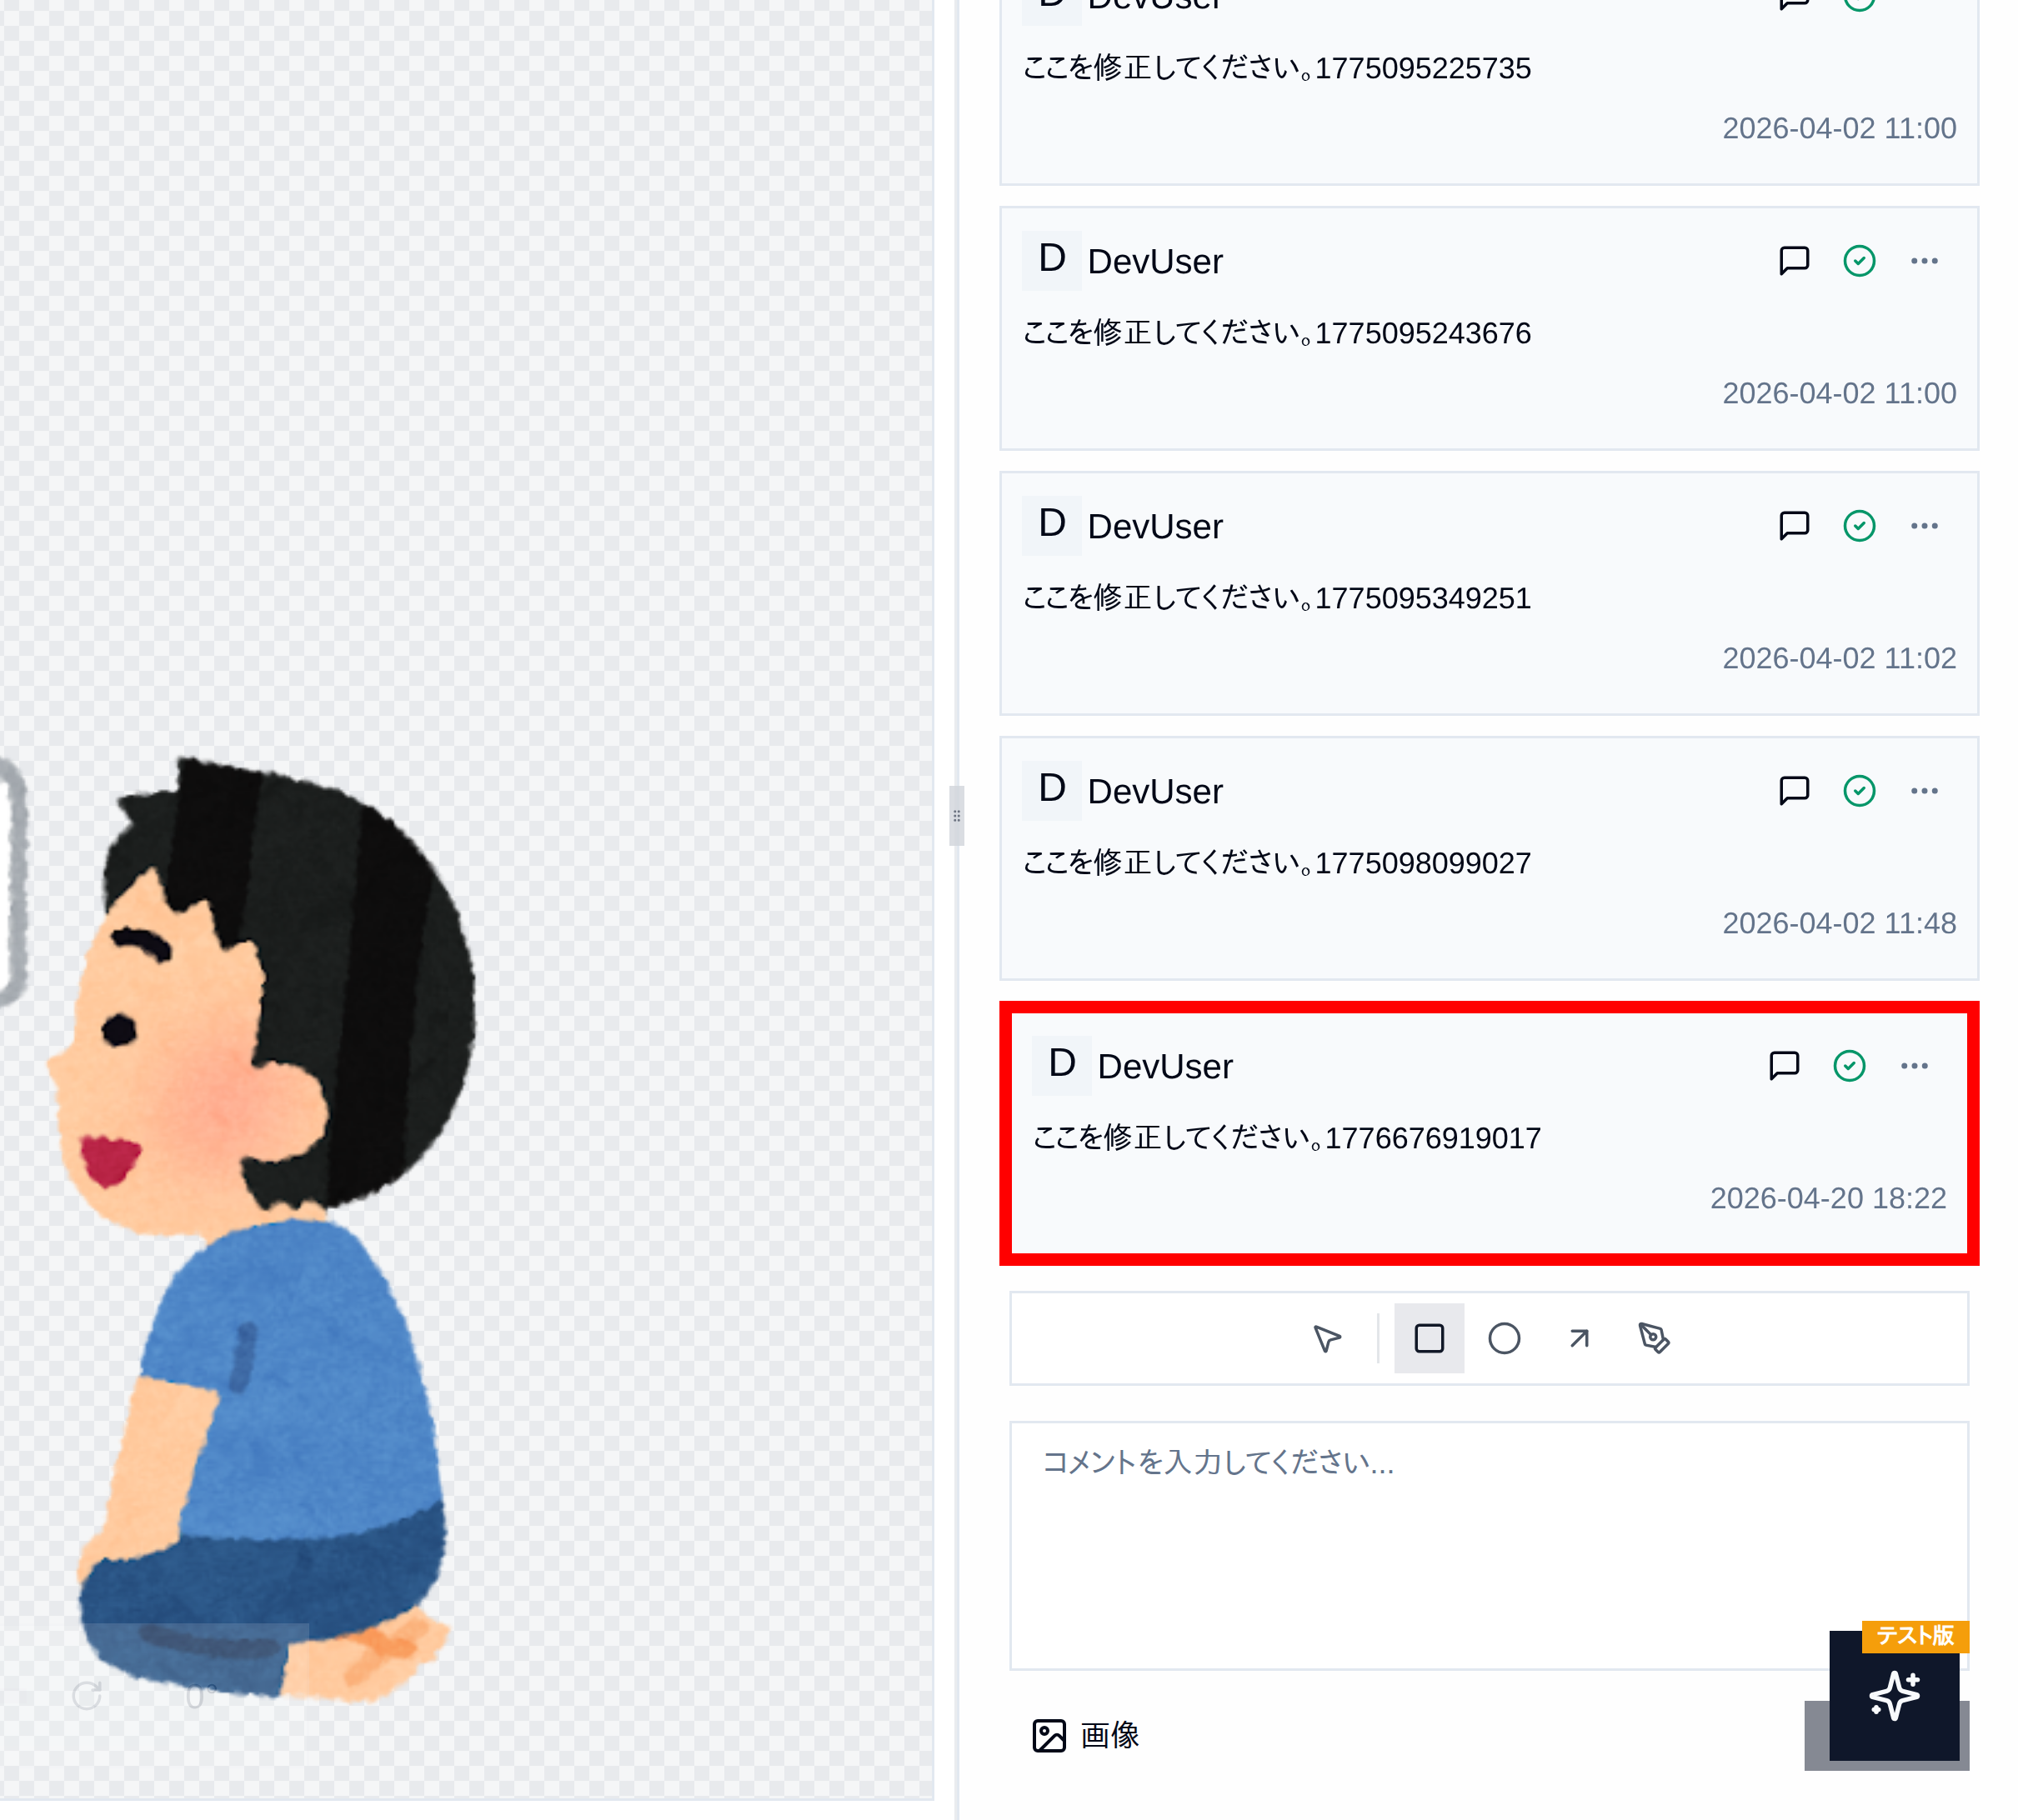The width and height of the screenshot is (2018, 1820).
Task: Select the pen drawing tool
Action: [1654, 1338]
